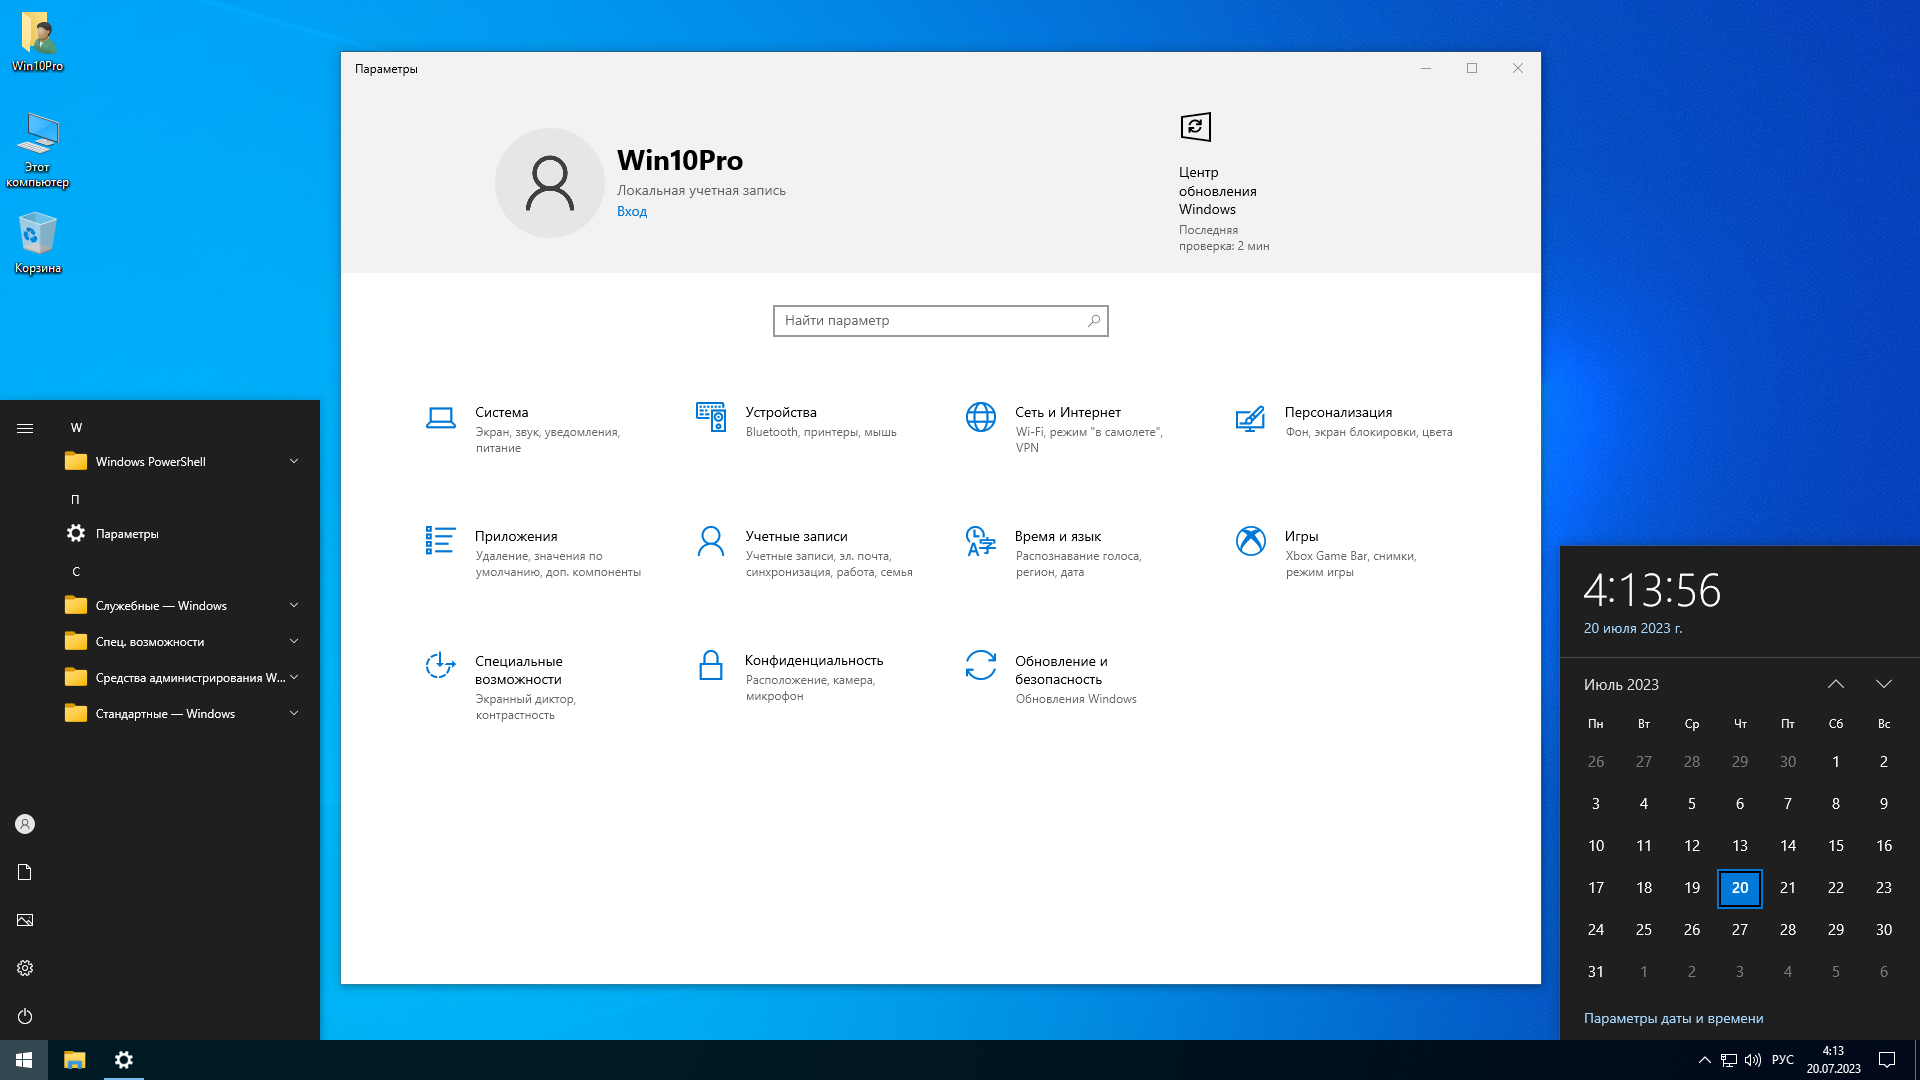
Task: Open the volume tray icon
Action: (x=1753, y=1060)
